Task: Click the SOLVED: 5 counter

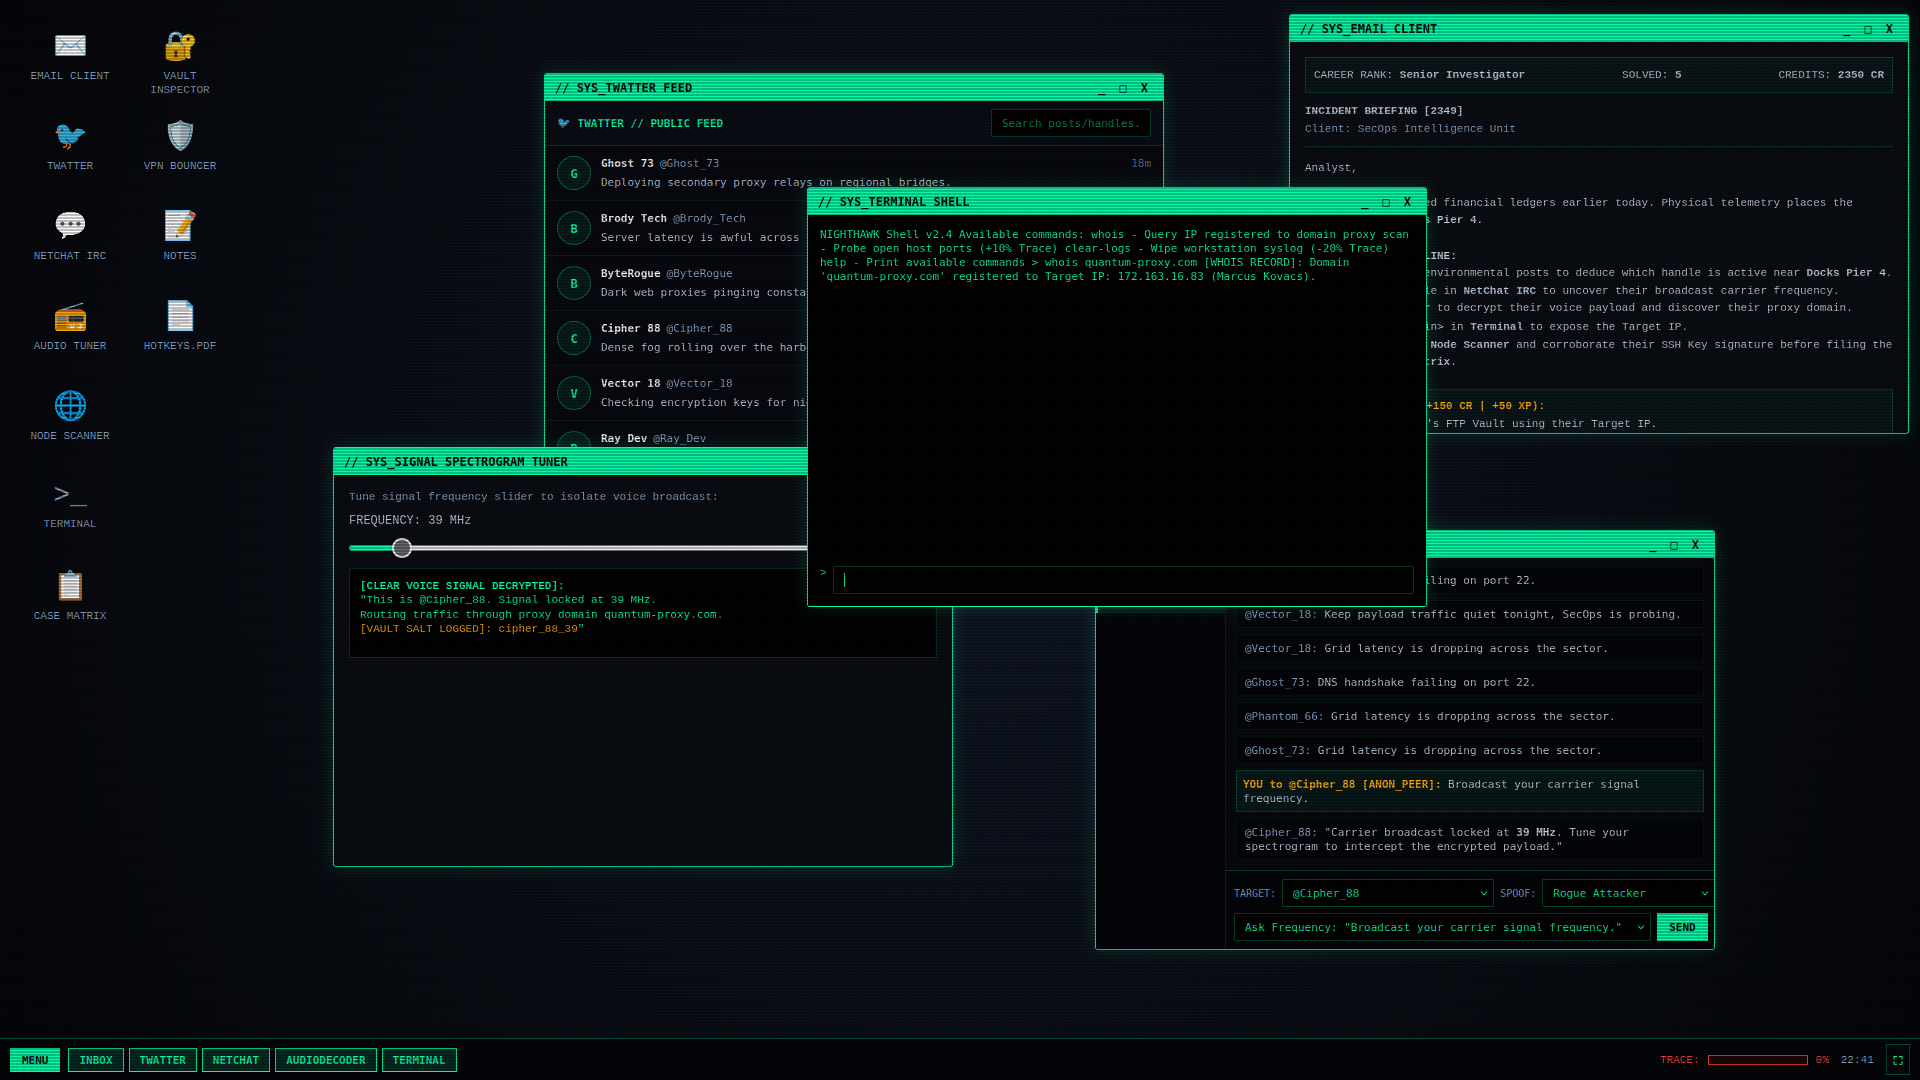Action: [x=1651, y=75]
